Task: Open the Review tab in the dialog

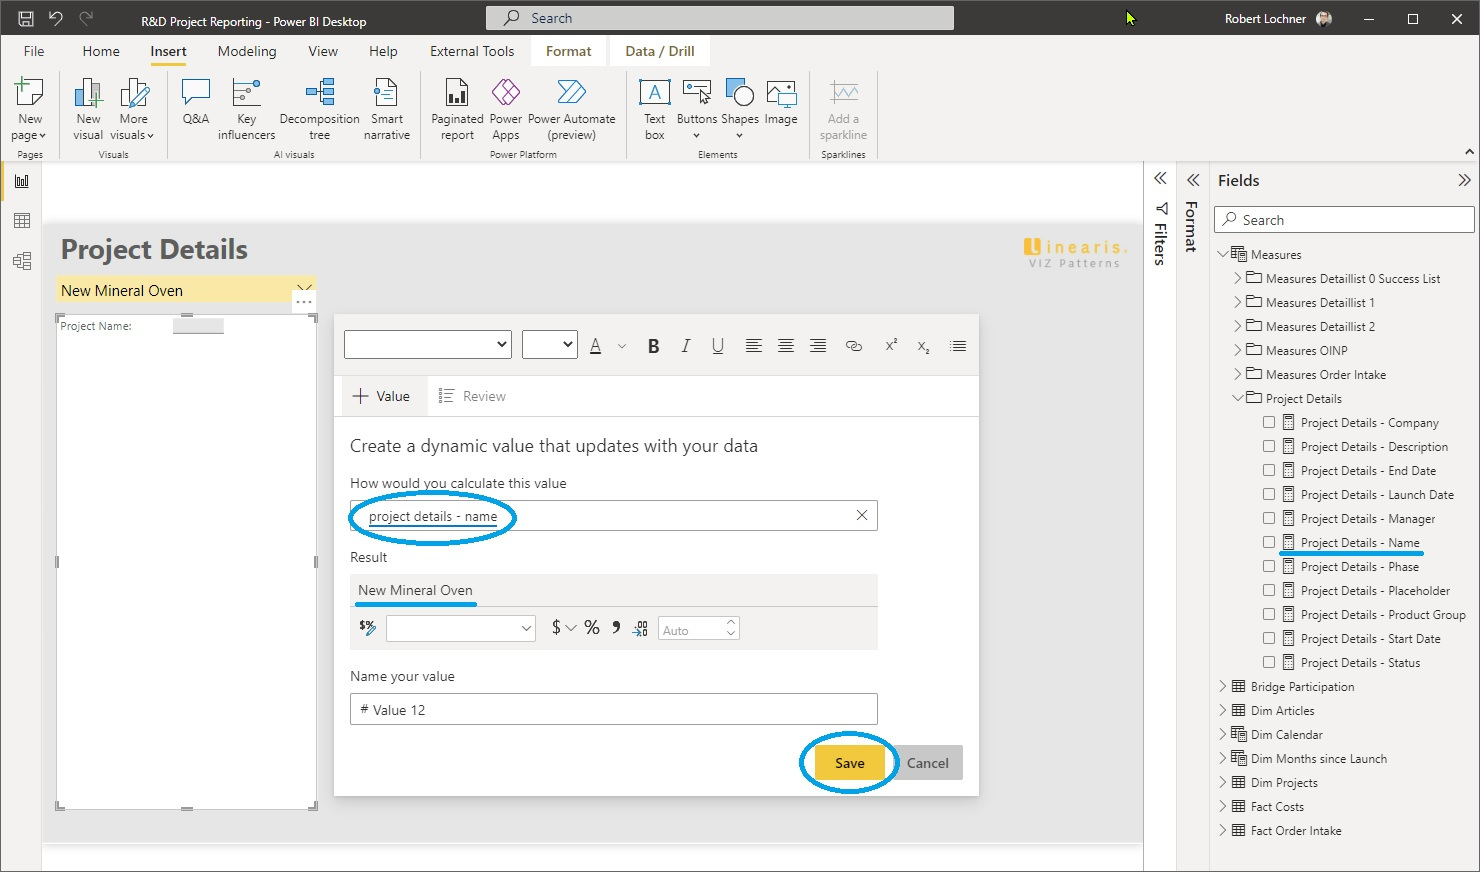Action: tap(472, 395)
